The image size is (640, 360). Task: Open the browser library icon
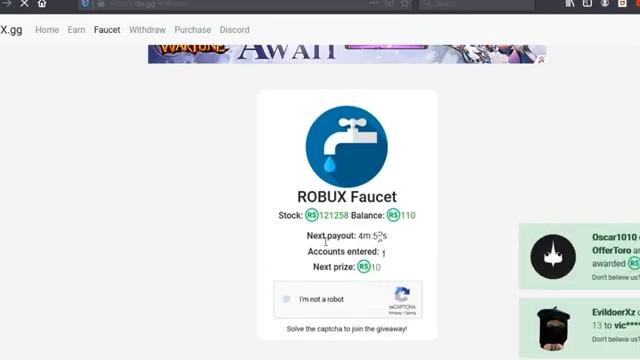click(x=570, y=3)
